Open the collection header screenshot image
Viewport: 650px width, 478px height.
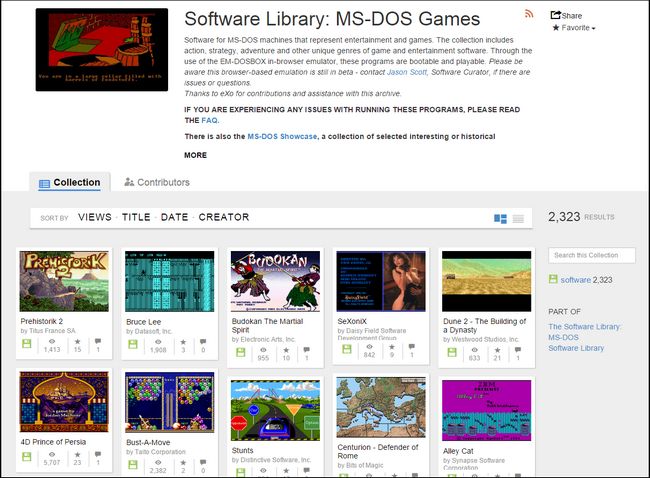(x=102, y=50)
